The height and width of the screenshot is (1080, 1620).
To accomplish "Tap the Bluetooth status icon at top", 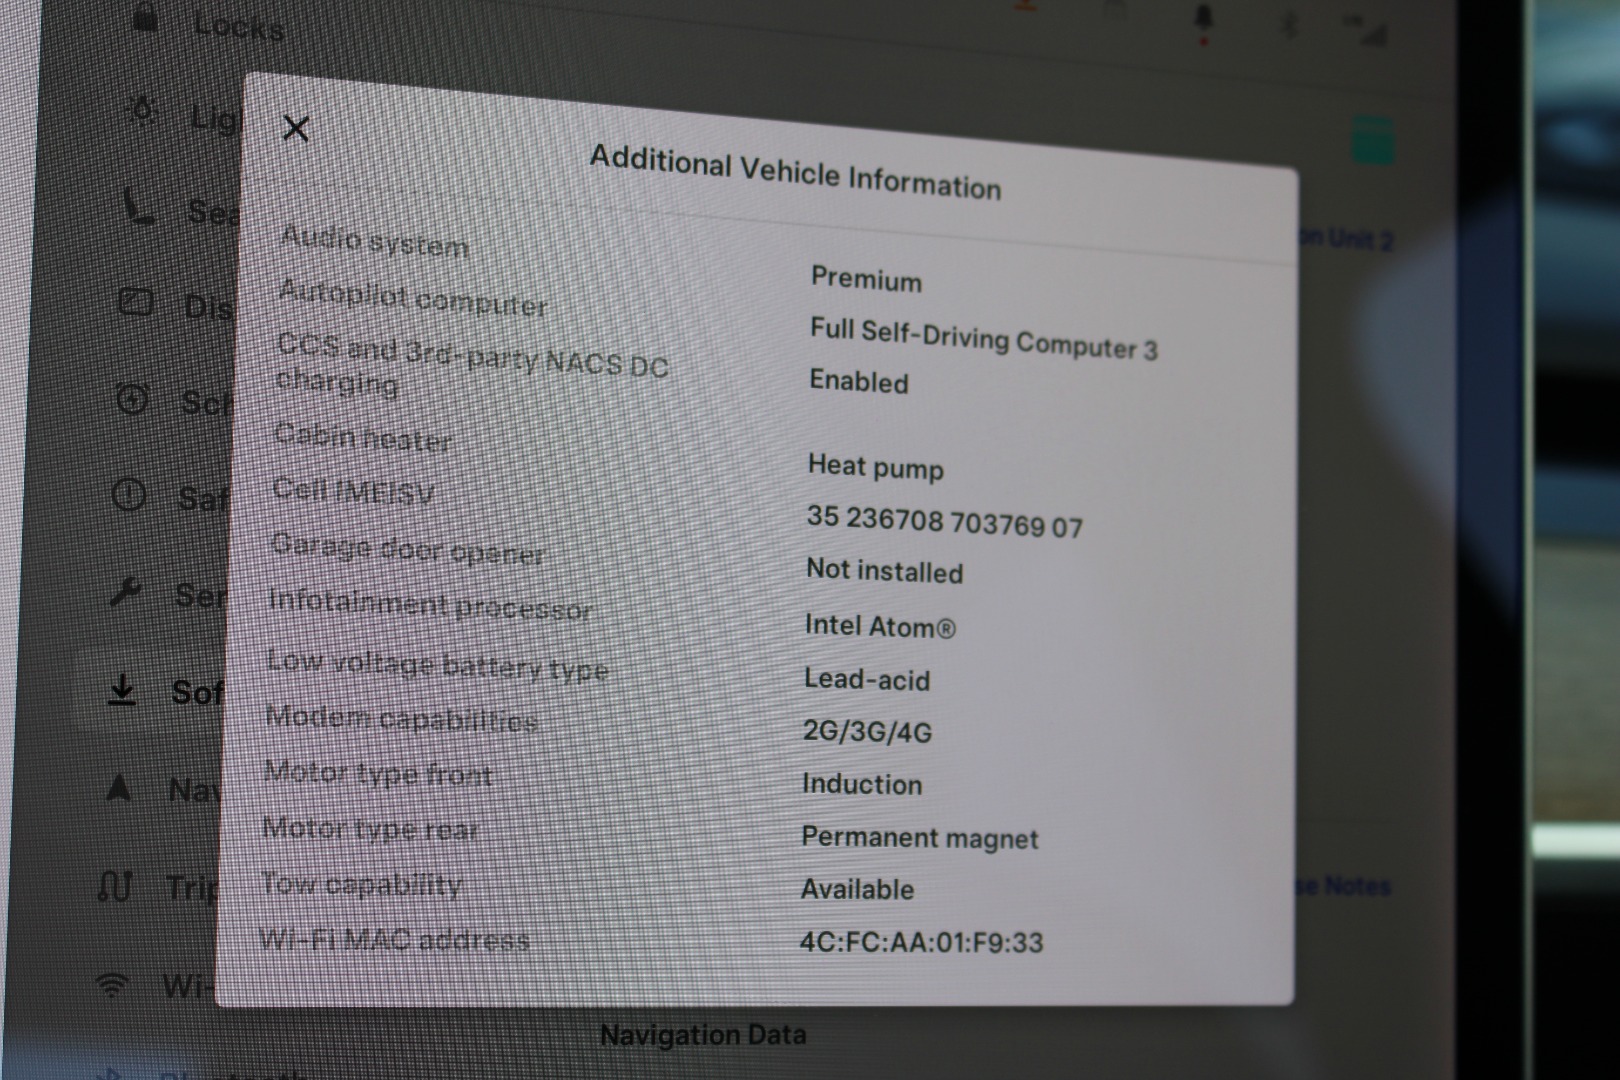I will [x=1290, y=24].
